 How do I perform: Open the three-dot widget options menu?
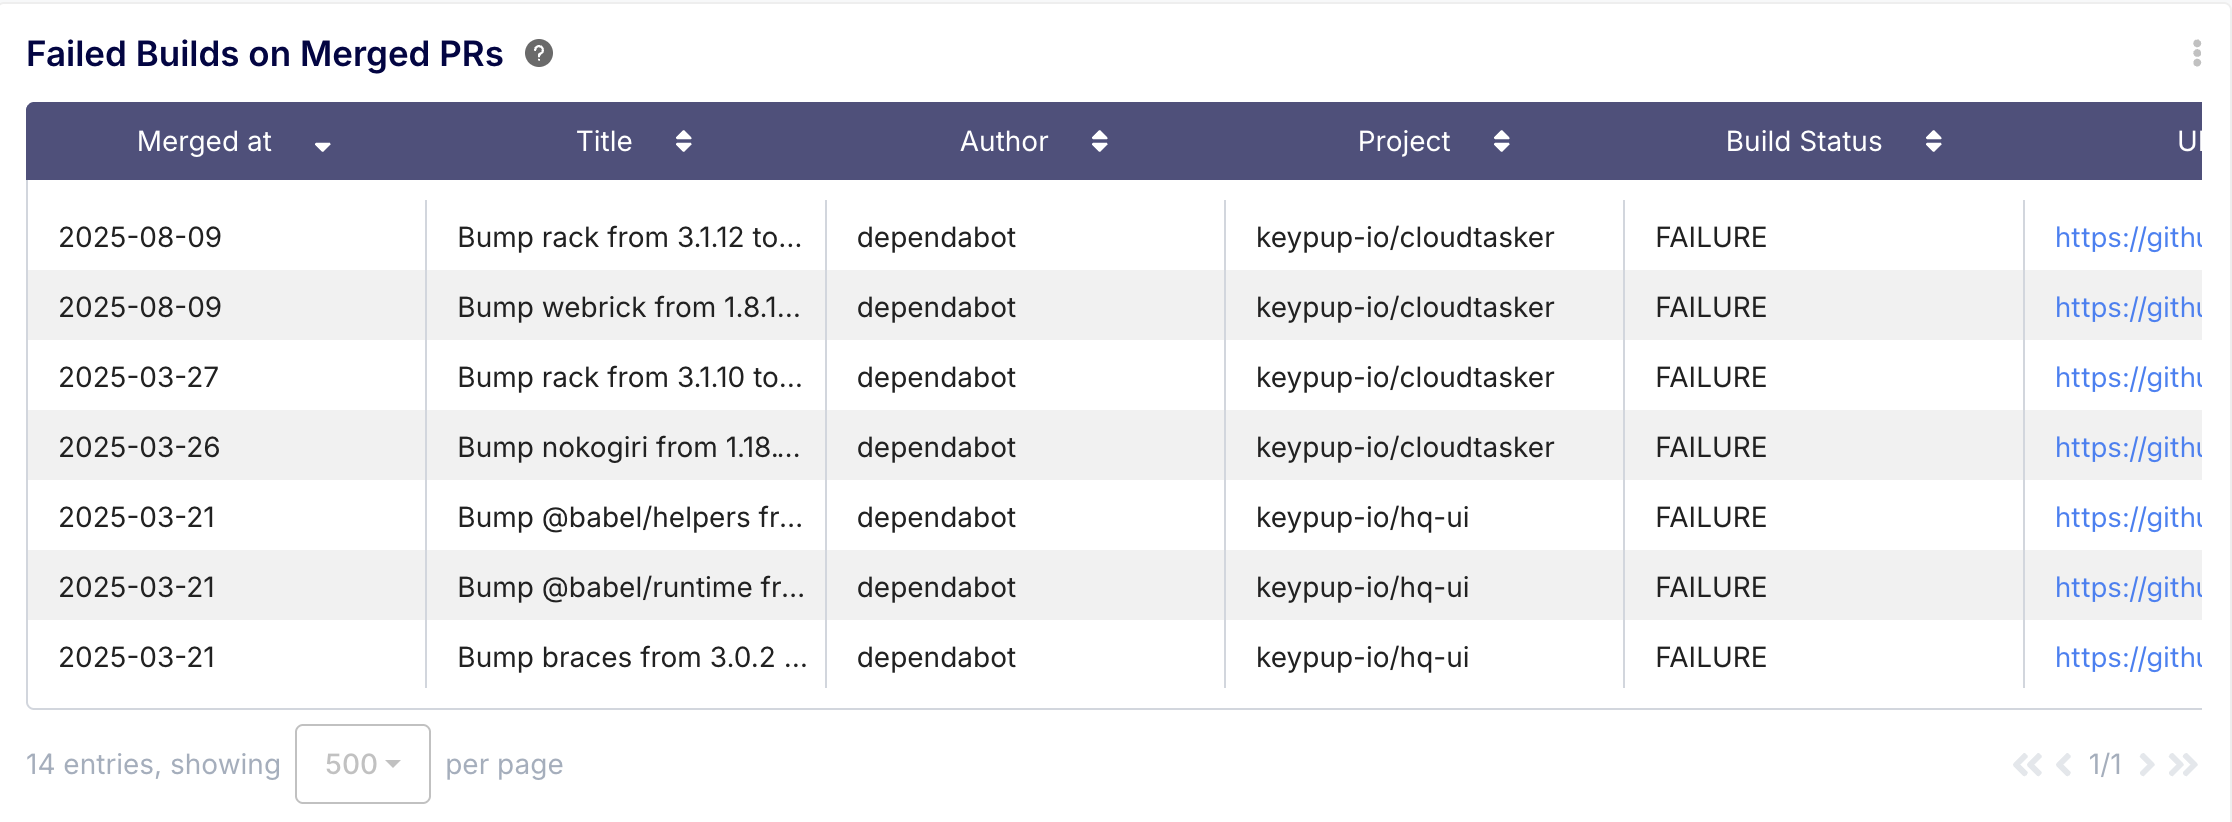click(2196, 53)
